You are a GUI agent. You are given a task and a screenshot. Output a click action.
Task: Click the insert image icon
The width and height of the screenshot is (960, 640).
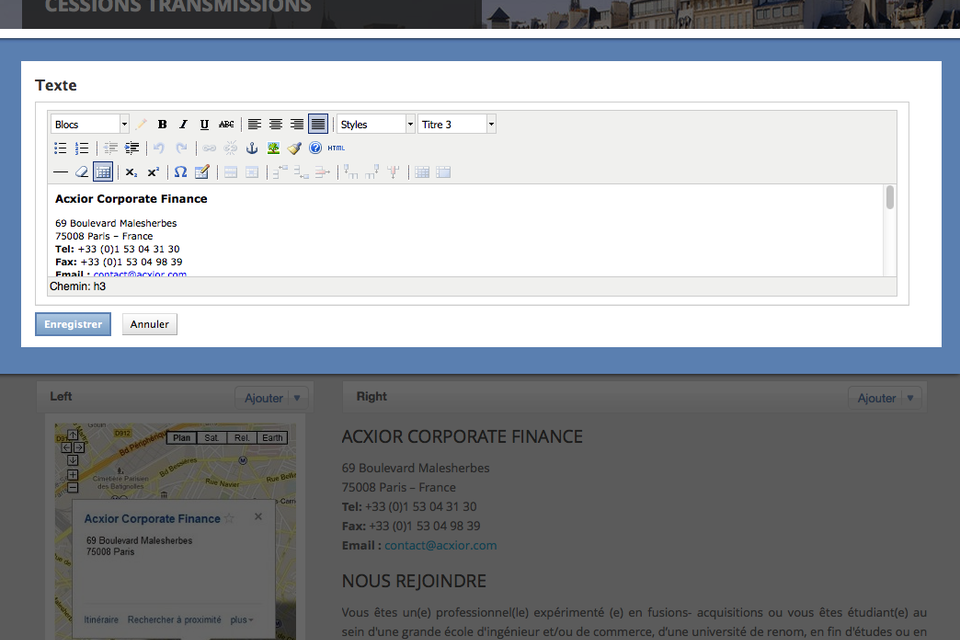point(273,148)
